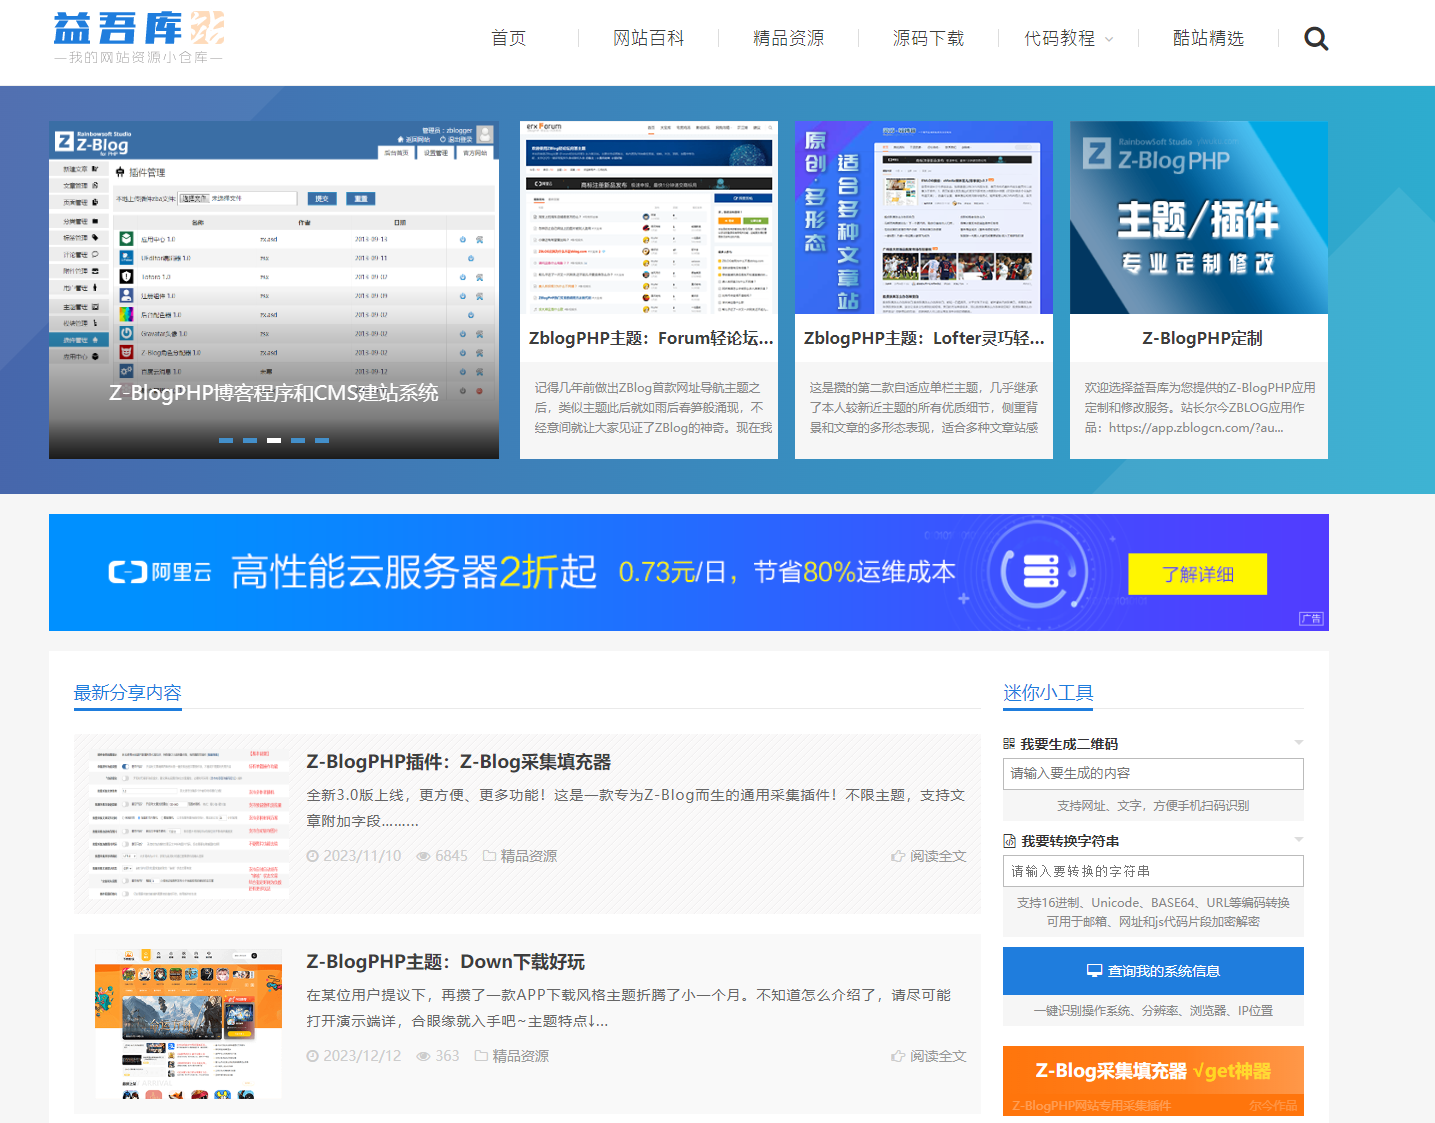The width and height of the screenshot is (1435, 1123).
Task: Go to the 首页 menu item
Action: [x=509, y=38]
